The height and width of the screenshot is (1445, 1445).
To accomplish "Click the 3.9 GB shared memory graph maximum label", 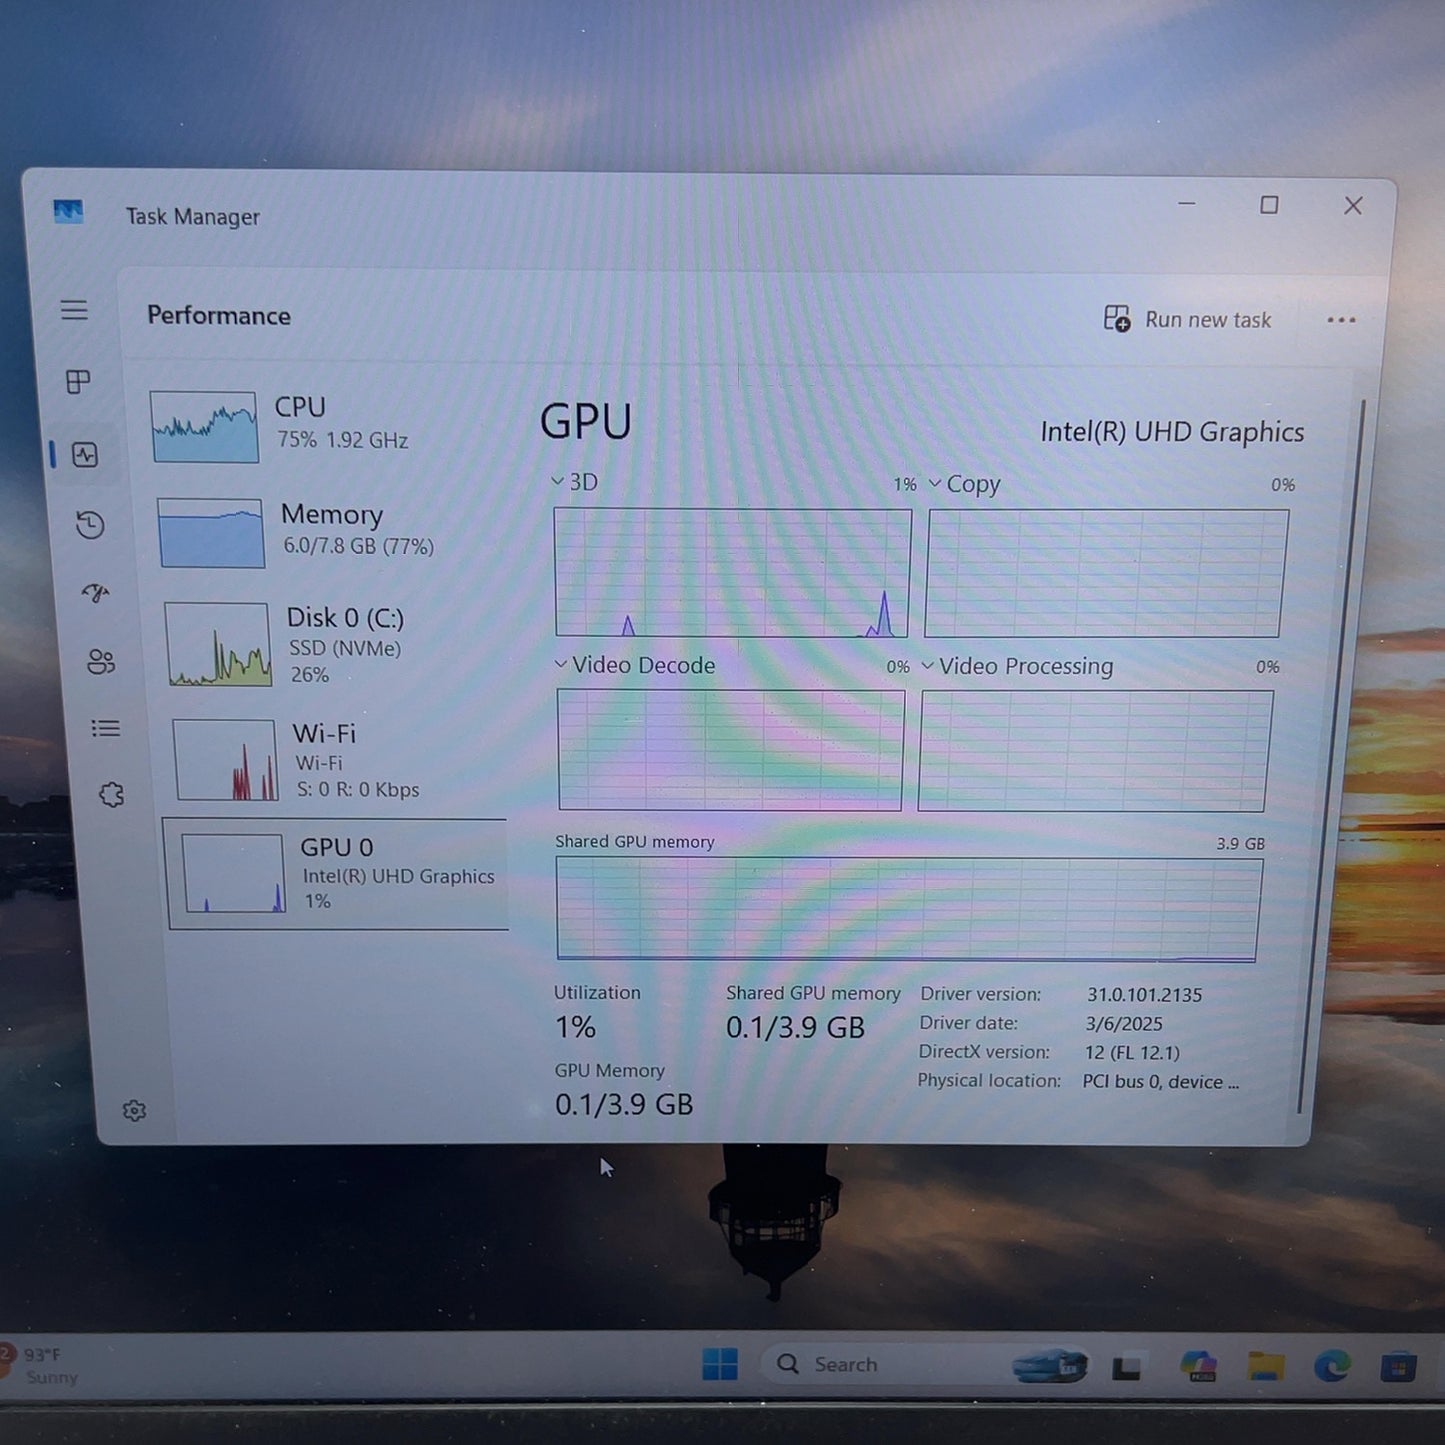I will [1240, 844].
